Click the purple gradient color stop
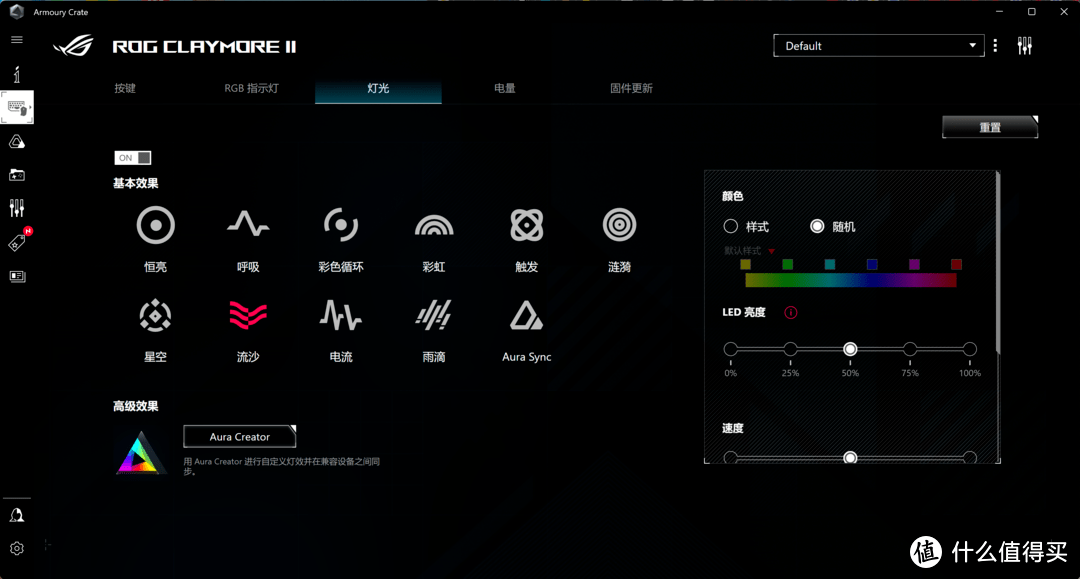This screenshot has width=1080, height=579. (914, 264)
